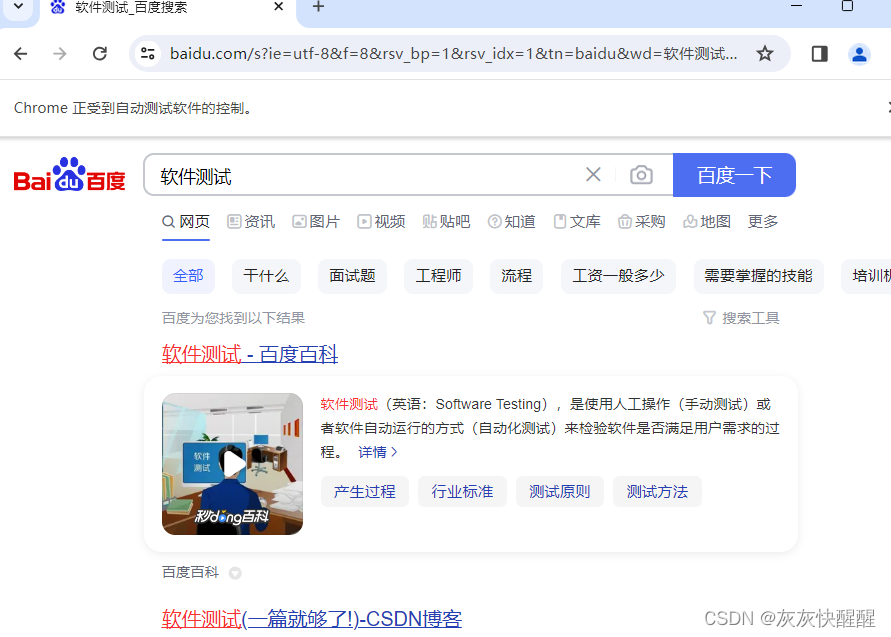Close the 软件测试_百度搜索 tab
891x637 pixels.
coord(278,7)
